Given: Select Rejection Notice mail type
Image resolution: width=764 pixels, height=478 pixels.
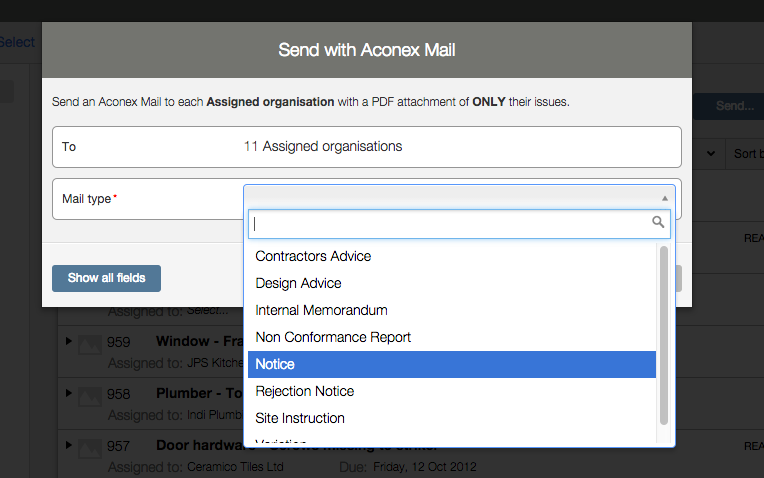Looking at the screenshot, I should click(452, 391).
